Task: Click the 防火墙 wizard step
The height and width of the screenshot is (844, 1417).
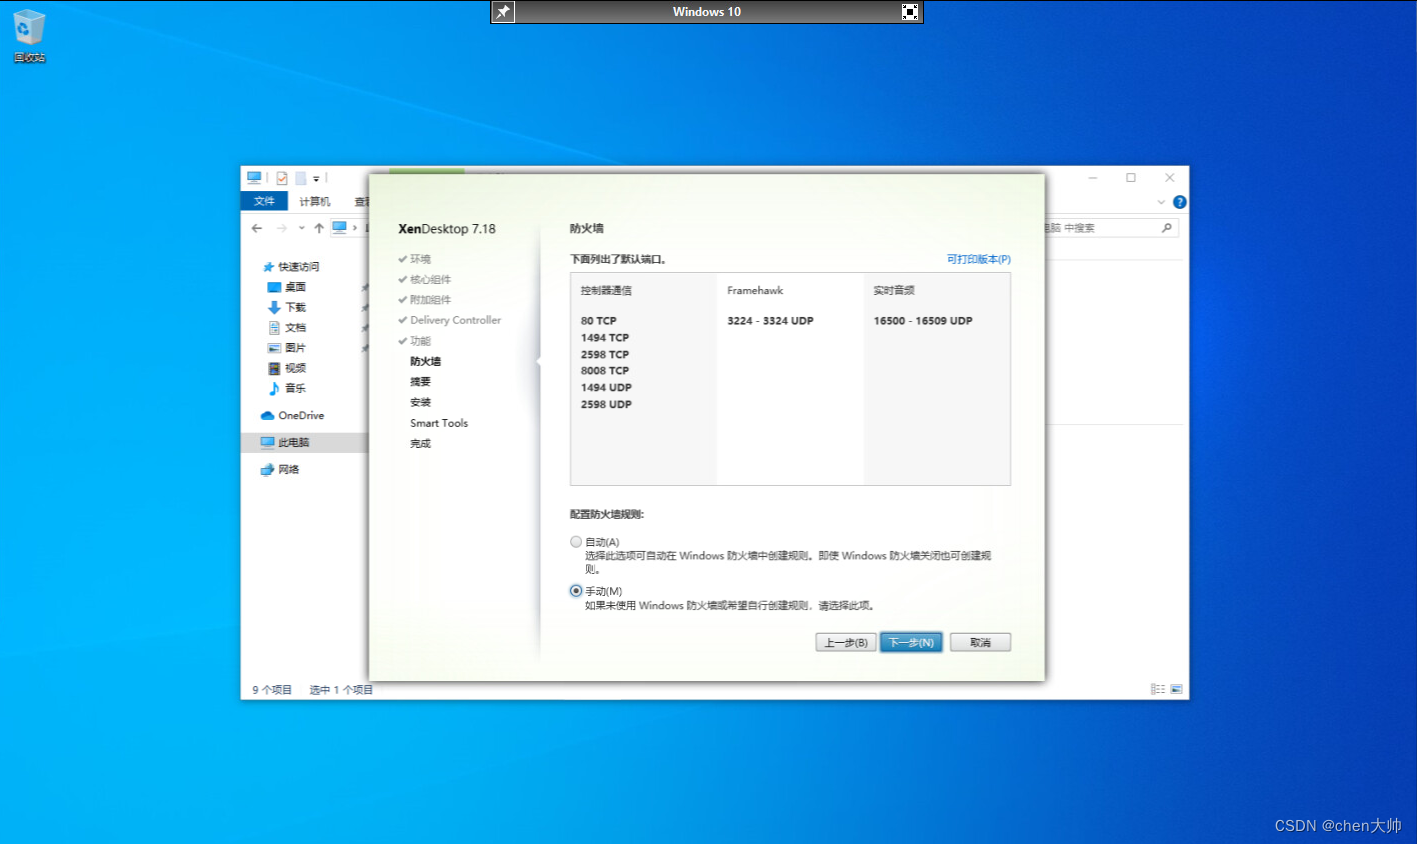Action: [x=425, y=361]
